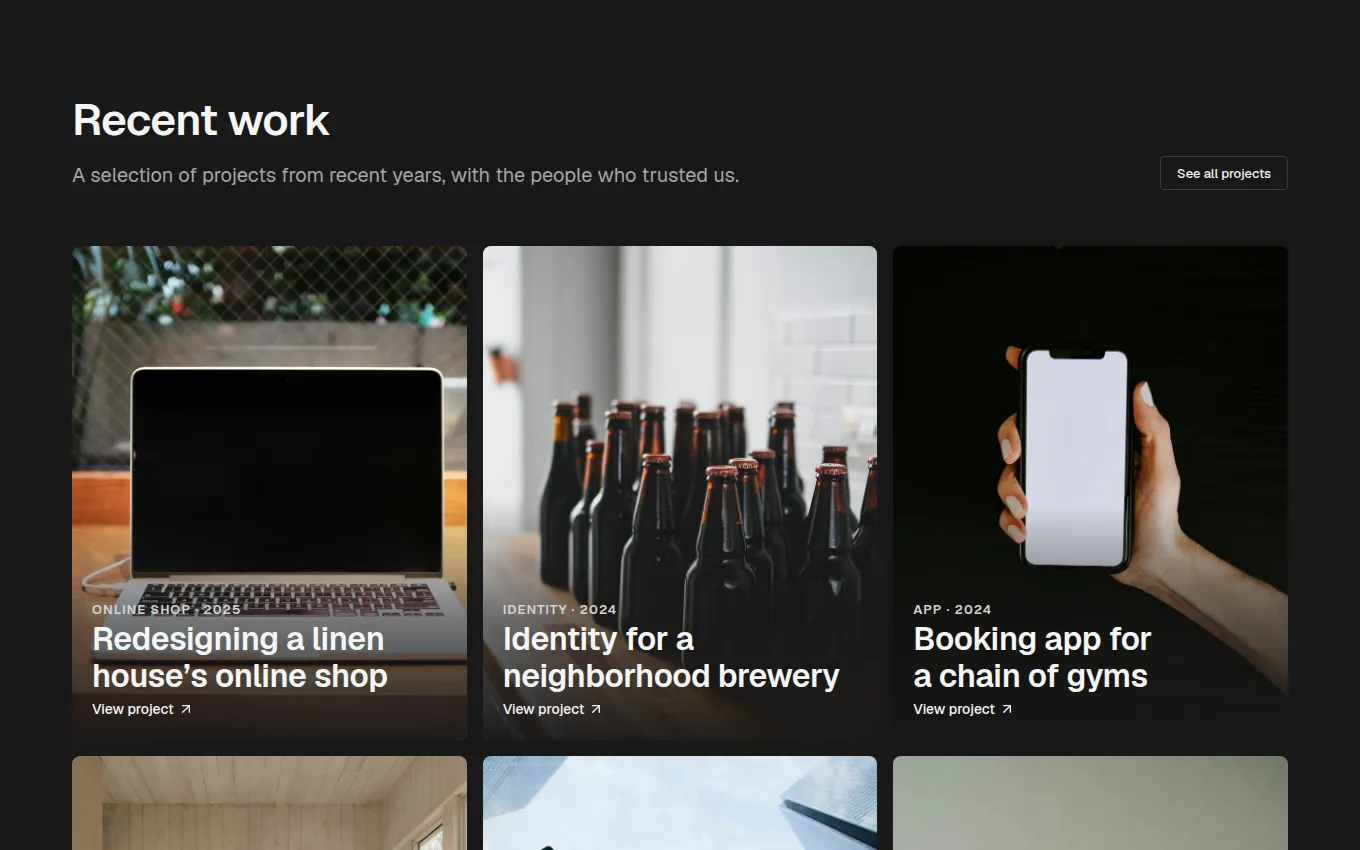The height and width of the screenshot is (850, 1360).
Task: Open View project link for neighborhood brewery
Action: pos(552,709)
